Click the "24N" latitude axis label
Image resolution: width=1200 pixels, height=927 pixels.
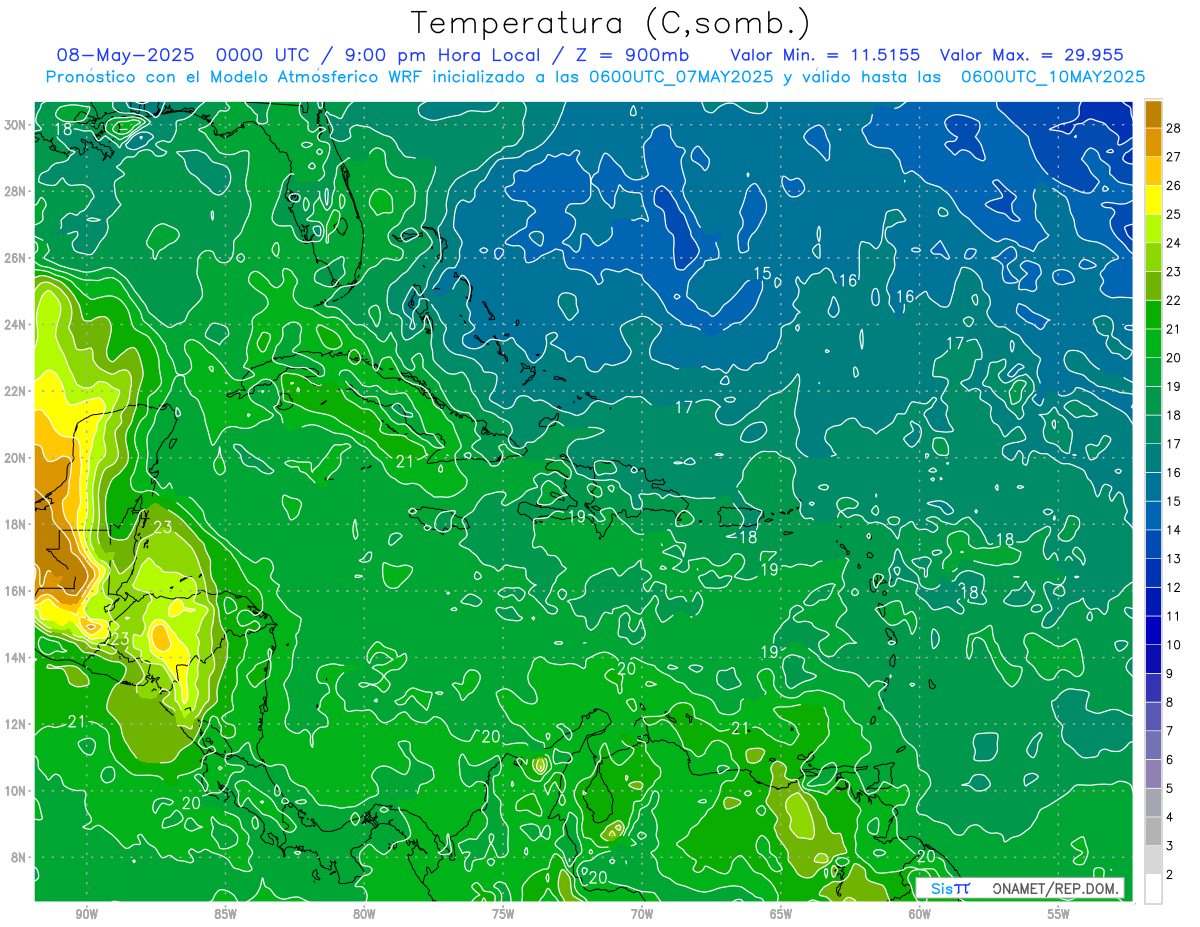[x=15, y=324]
